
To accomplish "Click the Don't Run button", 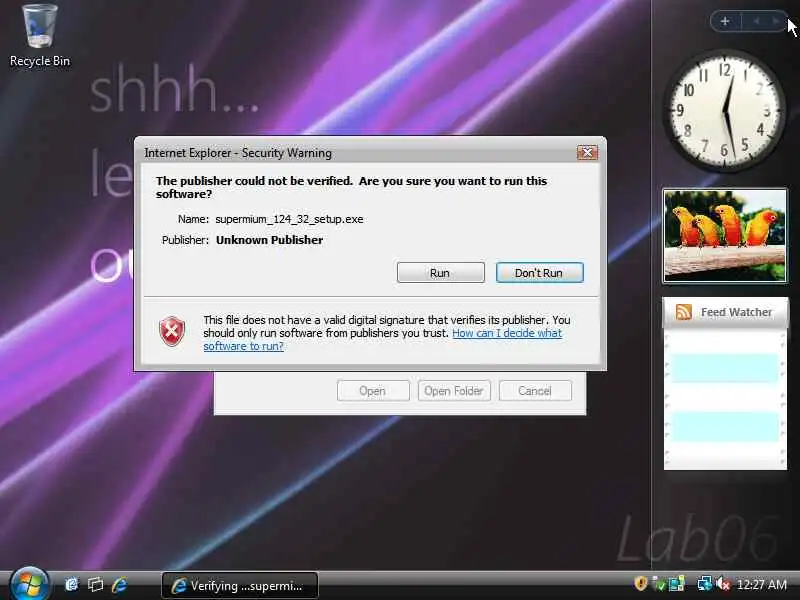I will (x=539, y=272).
